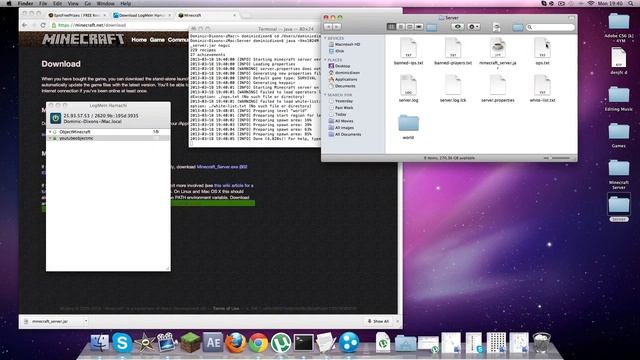Open the Window menu
The image size is (640, 360).
[x=106, y=3]
